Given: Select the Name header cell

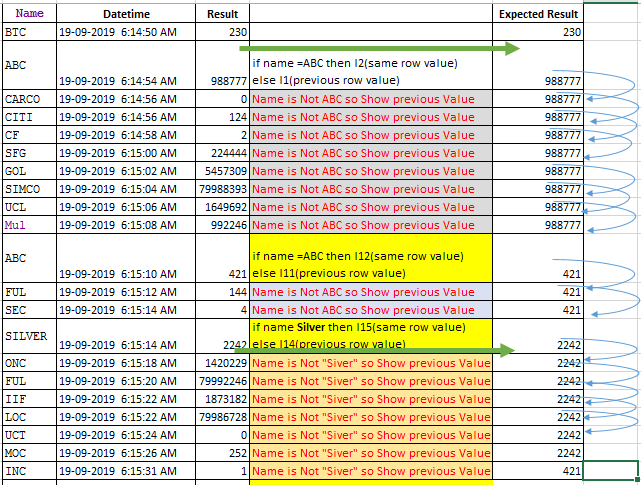Looking at the screenshot, I should pos(29,13).
